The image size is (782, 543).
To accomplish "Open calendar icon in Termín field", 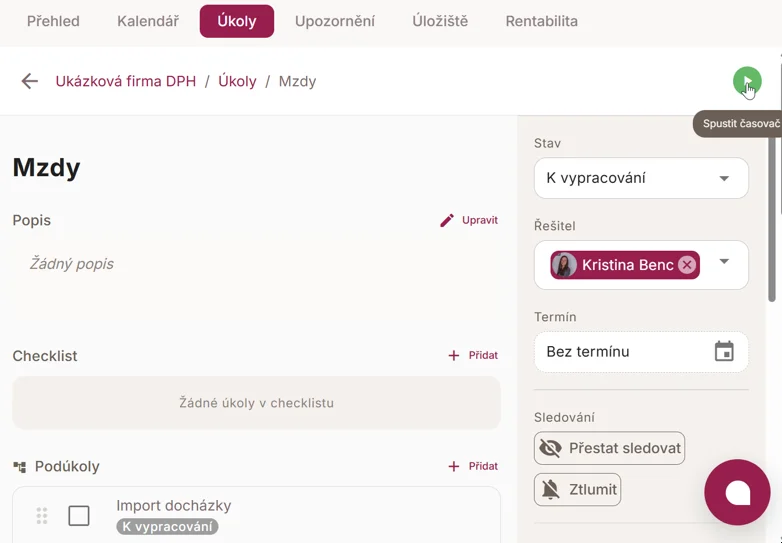I will click(x=724, y=351).
